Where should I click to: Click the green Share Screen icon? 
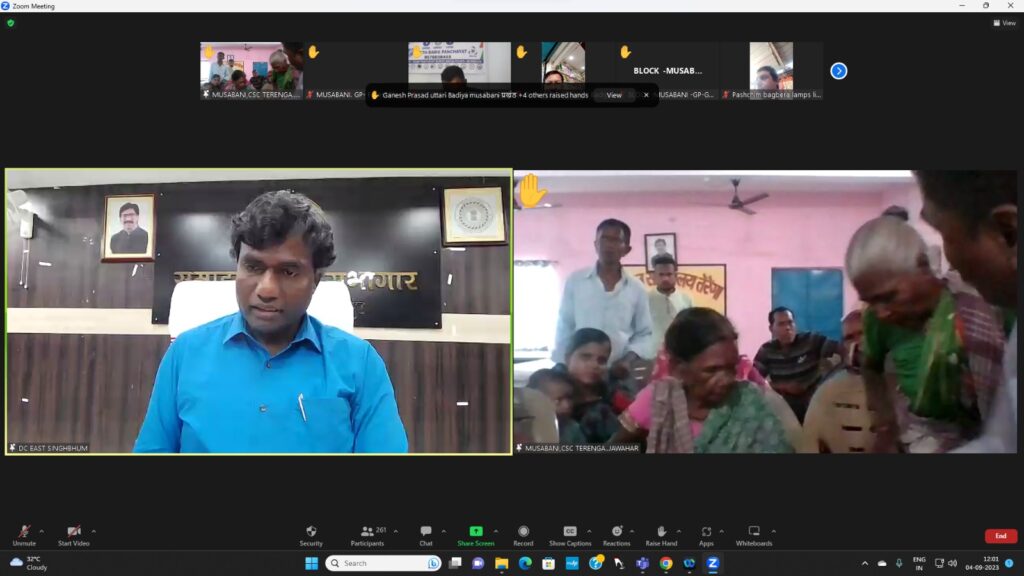476,532
